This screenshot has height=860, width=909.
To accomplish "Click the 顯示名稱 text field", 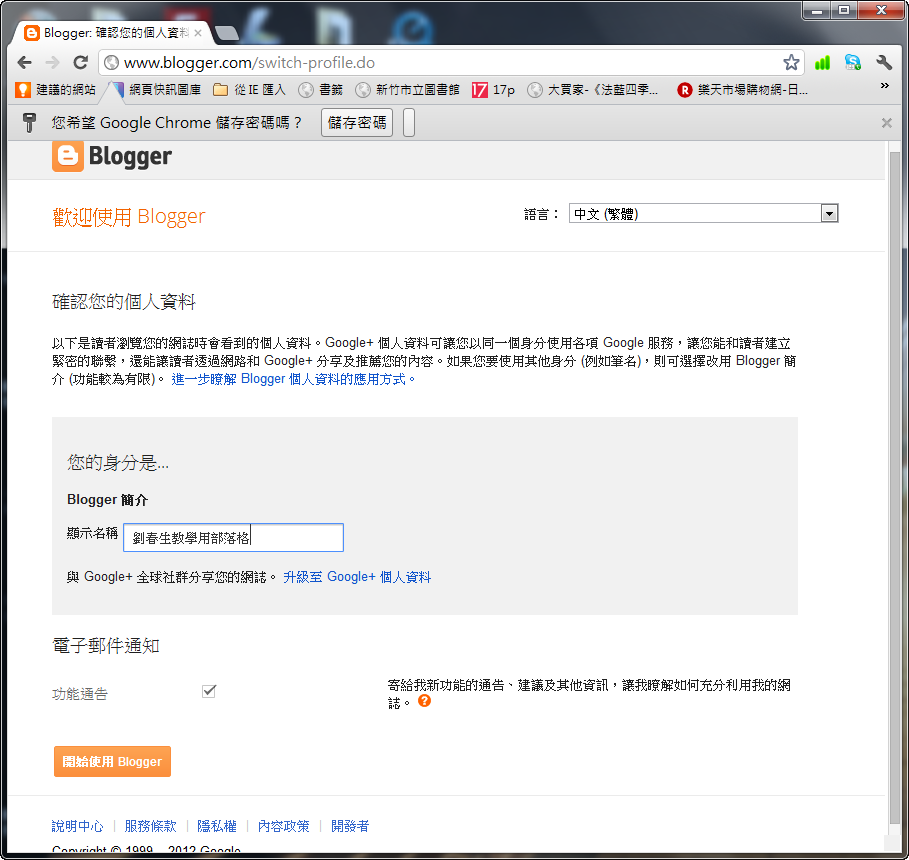I will [x=234, y=538].
